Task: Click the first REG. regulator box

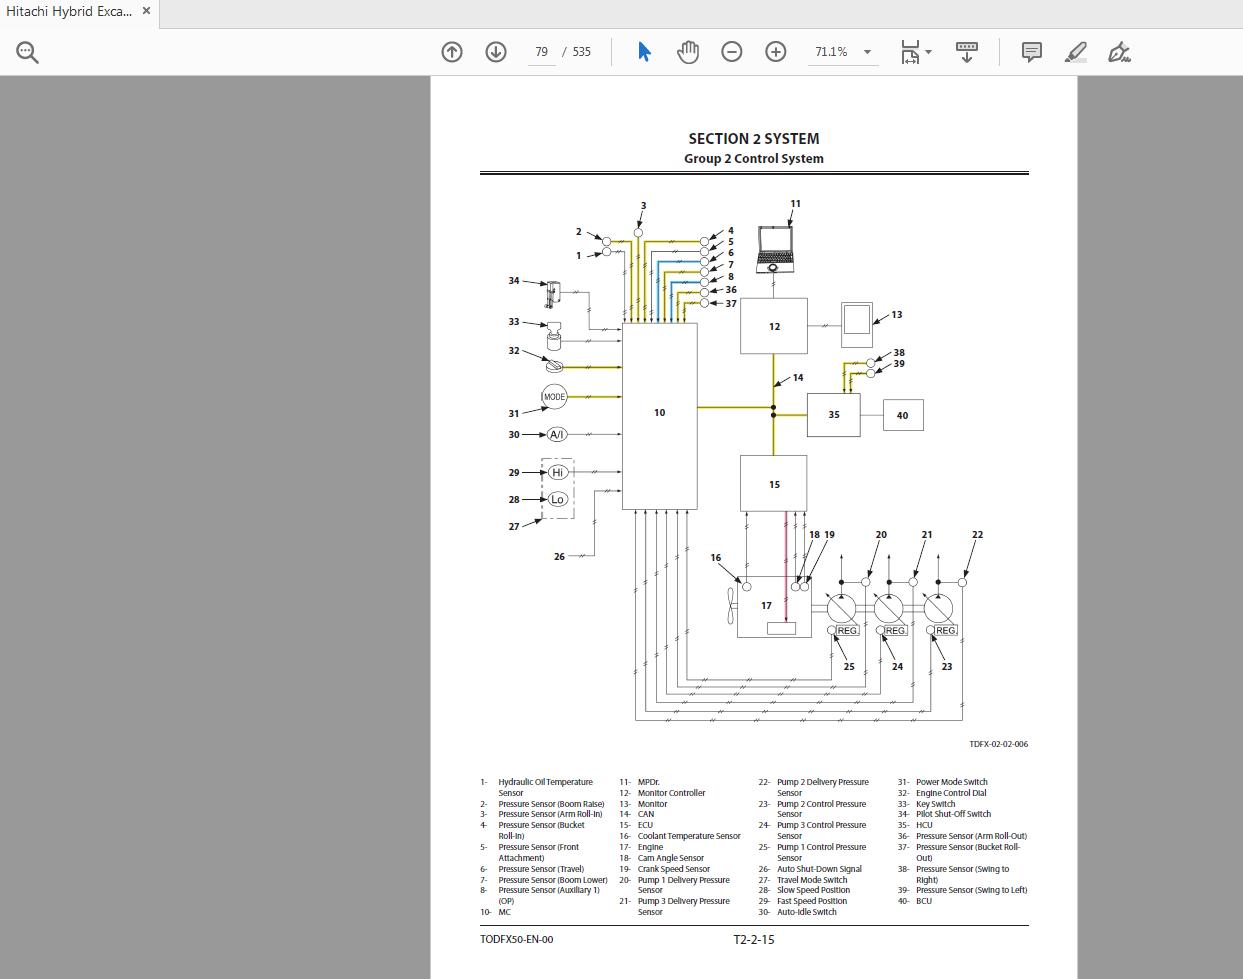Action: tap(847, 630)
